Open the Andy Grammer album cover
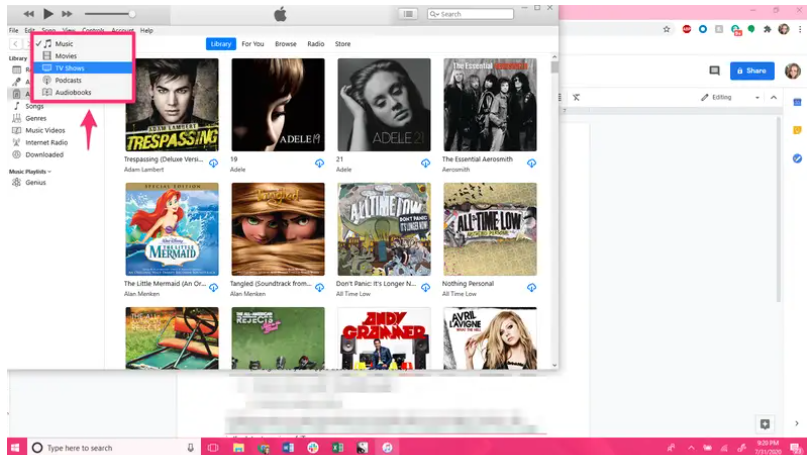The image size is (808, 457). click(x=384, y=338)
